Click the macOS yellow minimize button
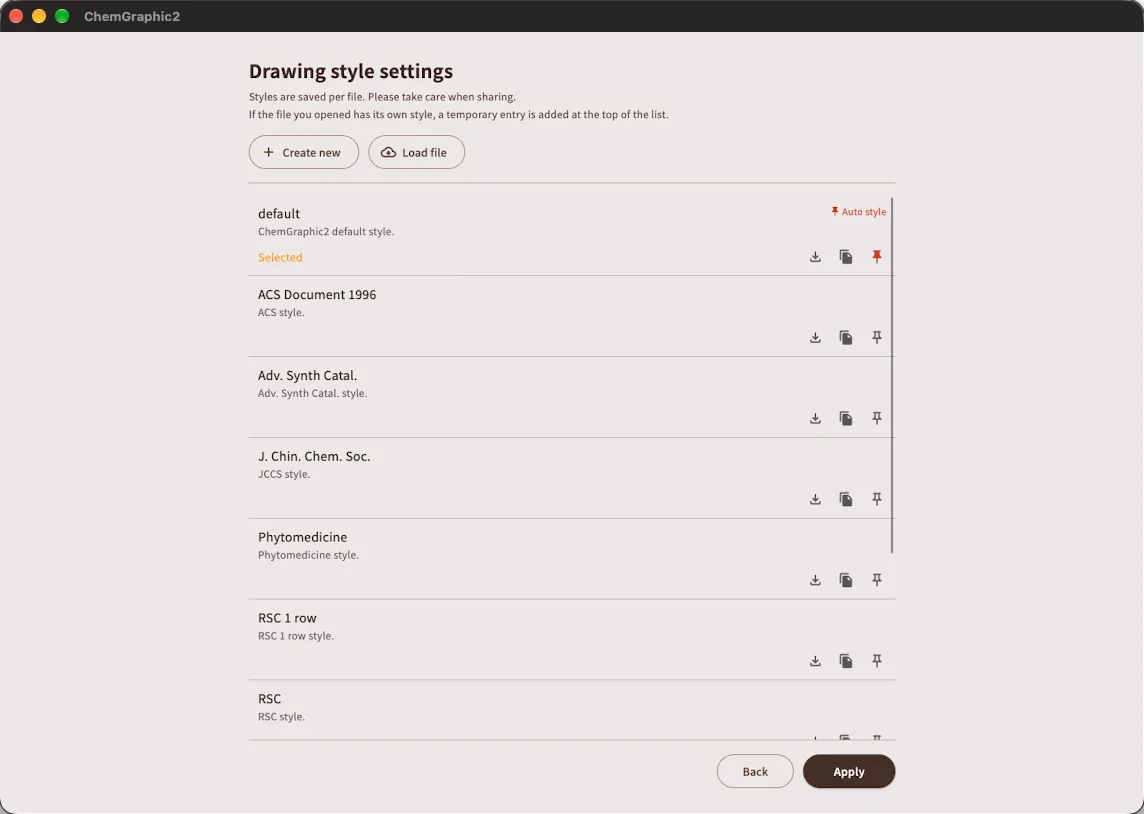Image resolution: width=1144 pixels, height=814 pixels. 39,16
